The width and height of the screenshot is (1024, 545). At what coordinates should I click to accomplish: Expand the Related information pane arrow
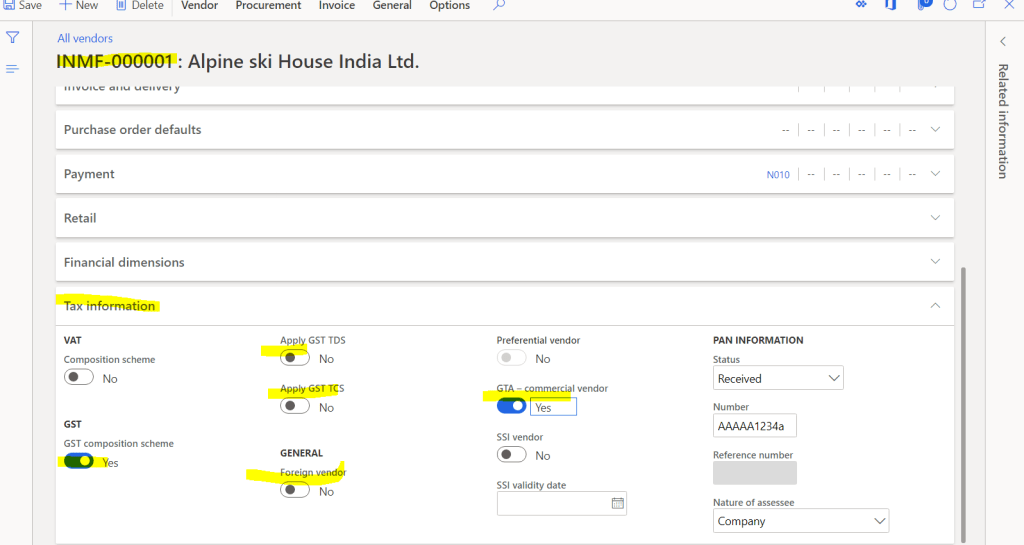1003,41
